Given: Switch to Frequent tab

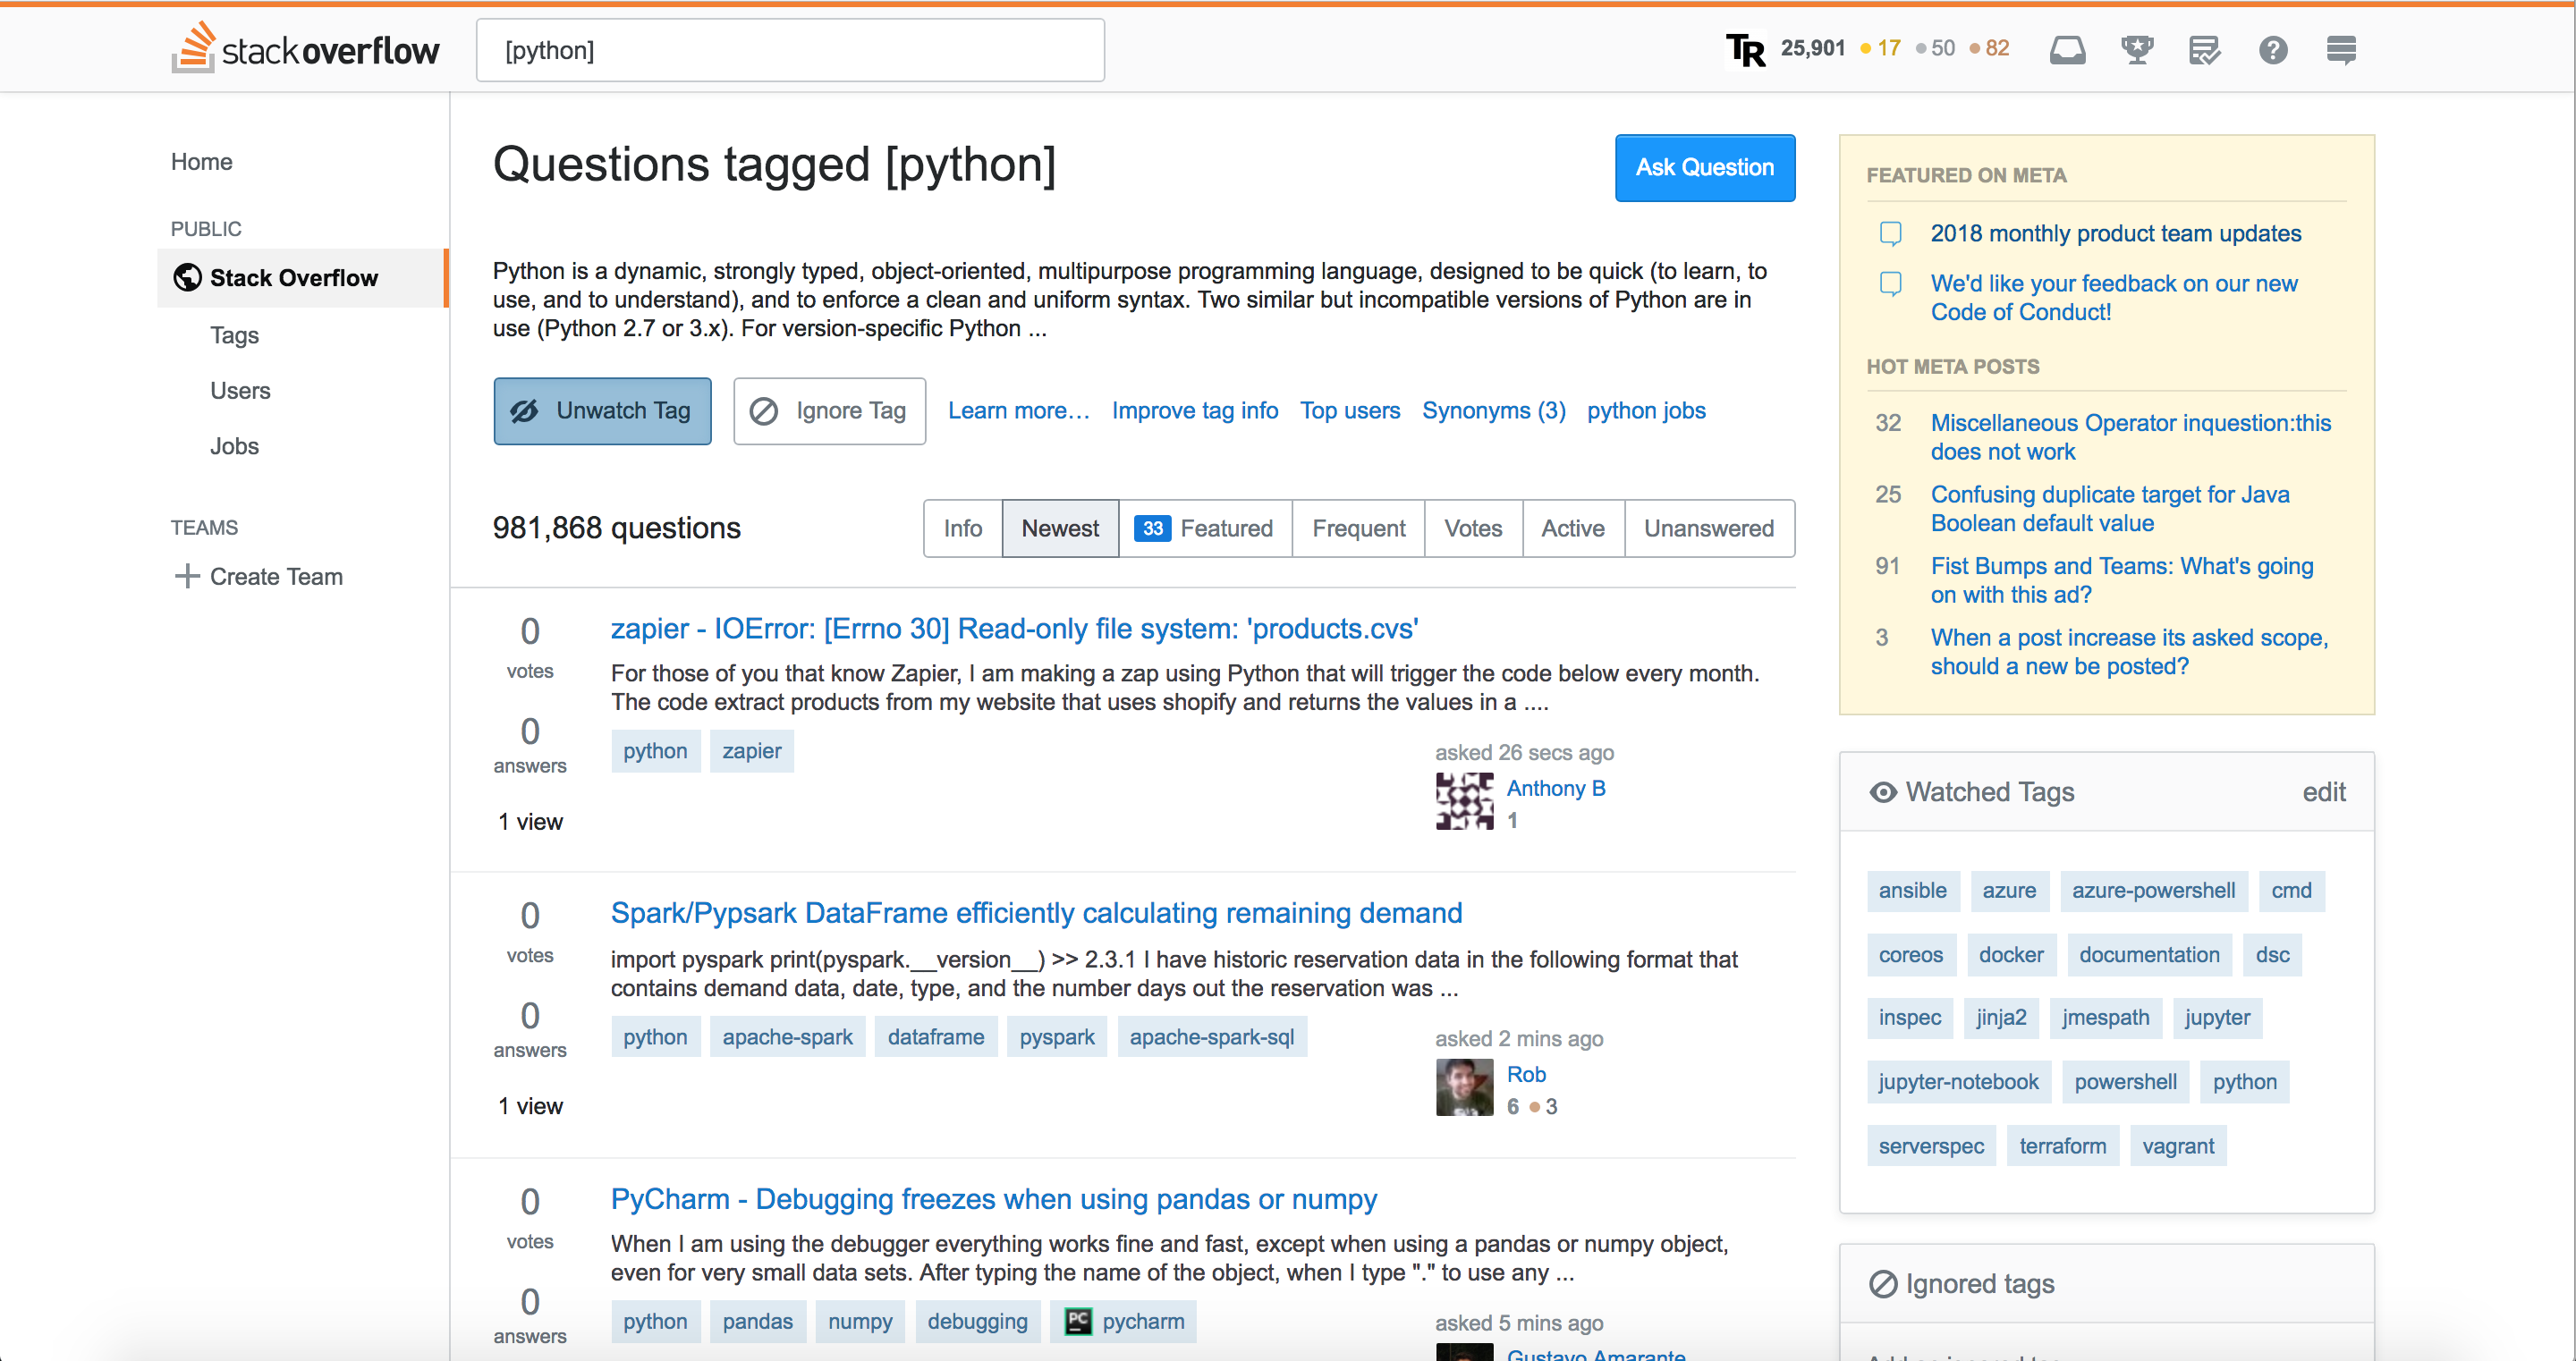Looking at the screenshot, I should point(1358,528).
